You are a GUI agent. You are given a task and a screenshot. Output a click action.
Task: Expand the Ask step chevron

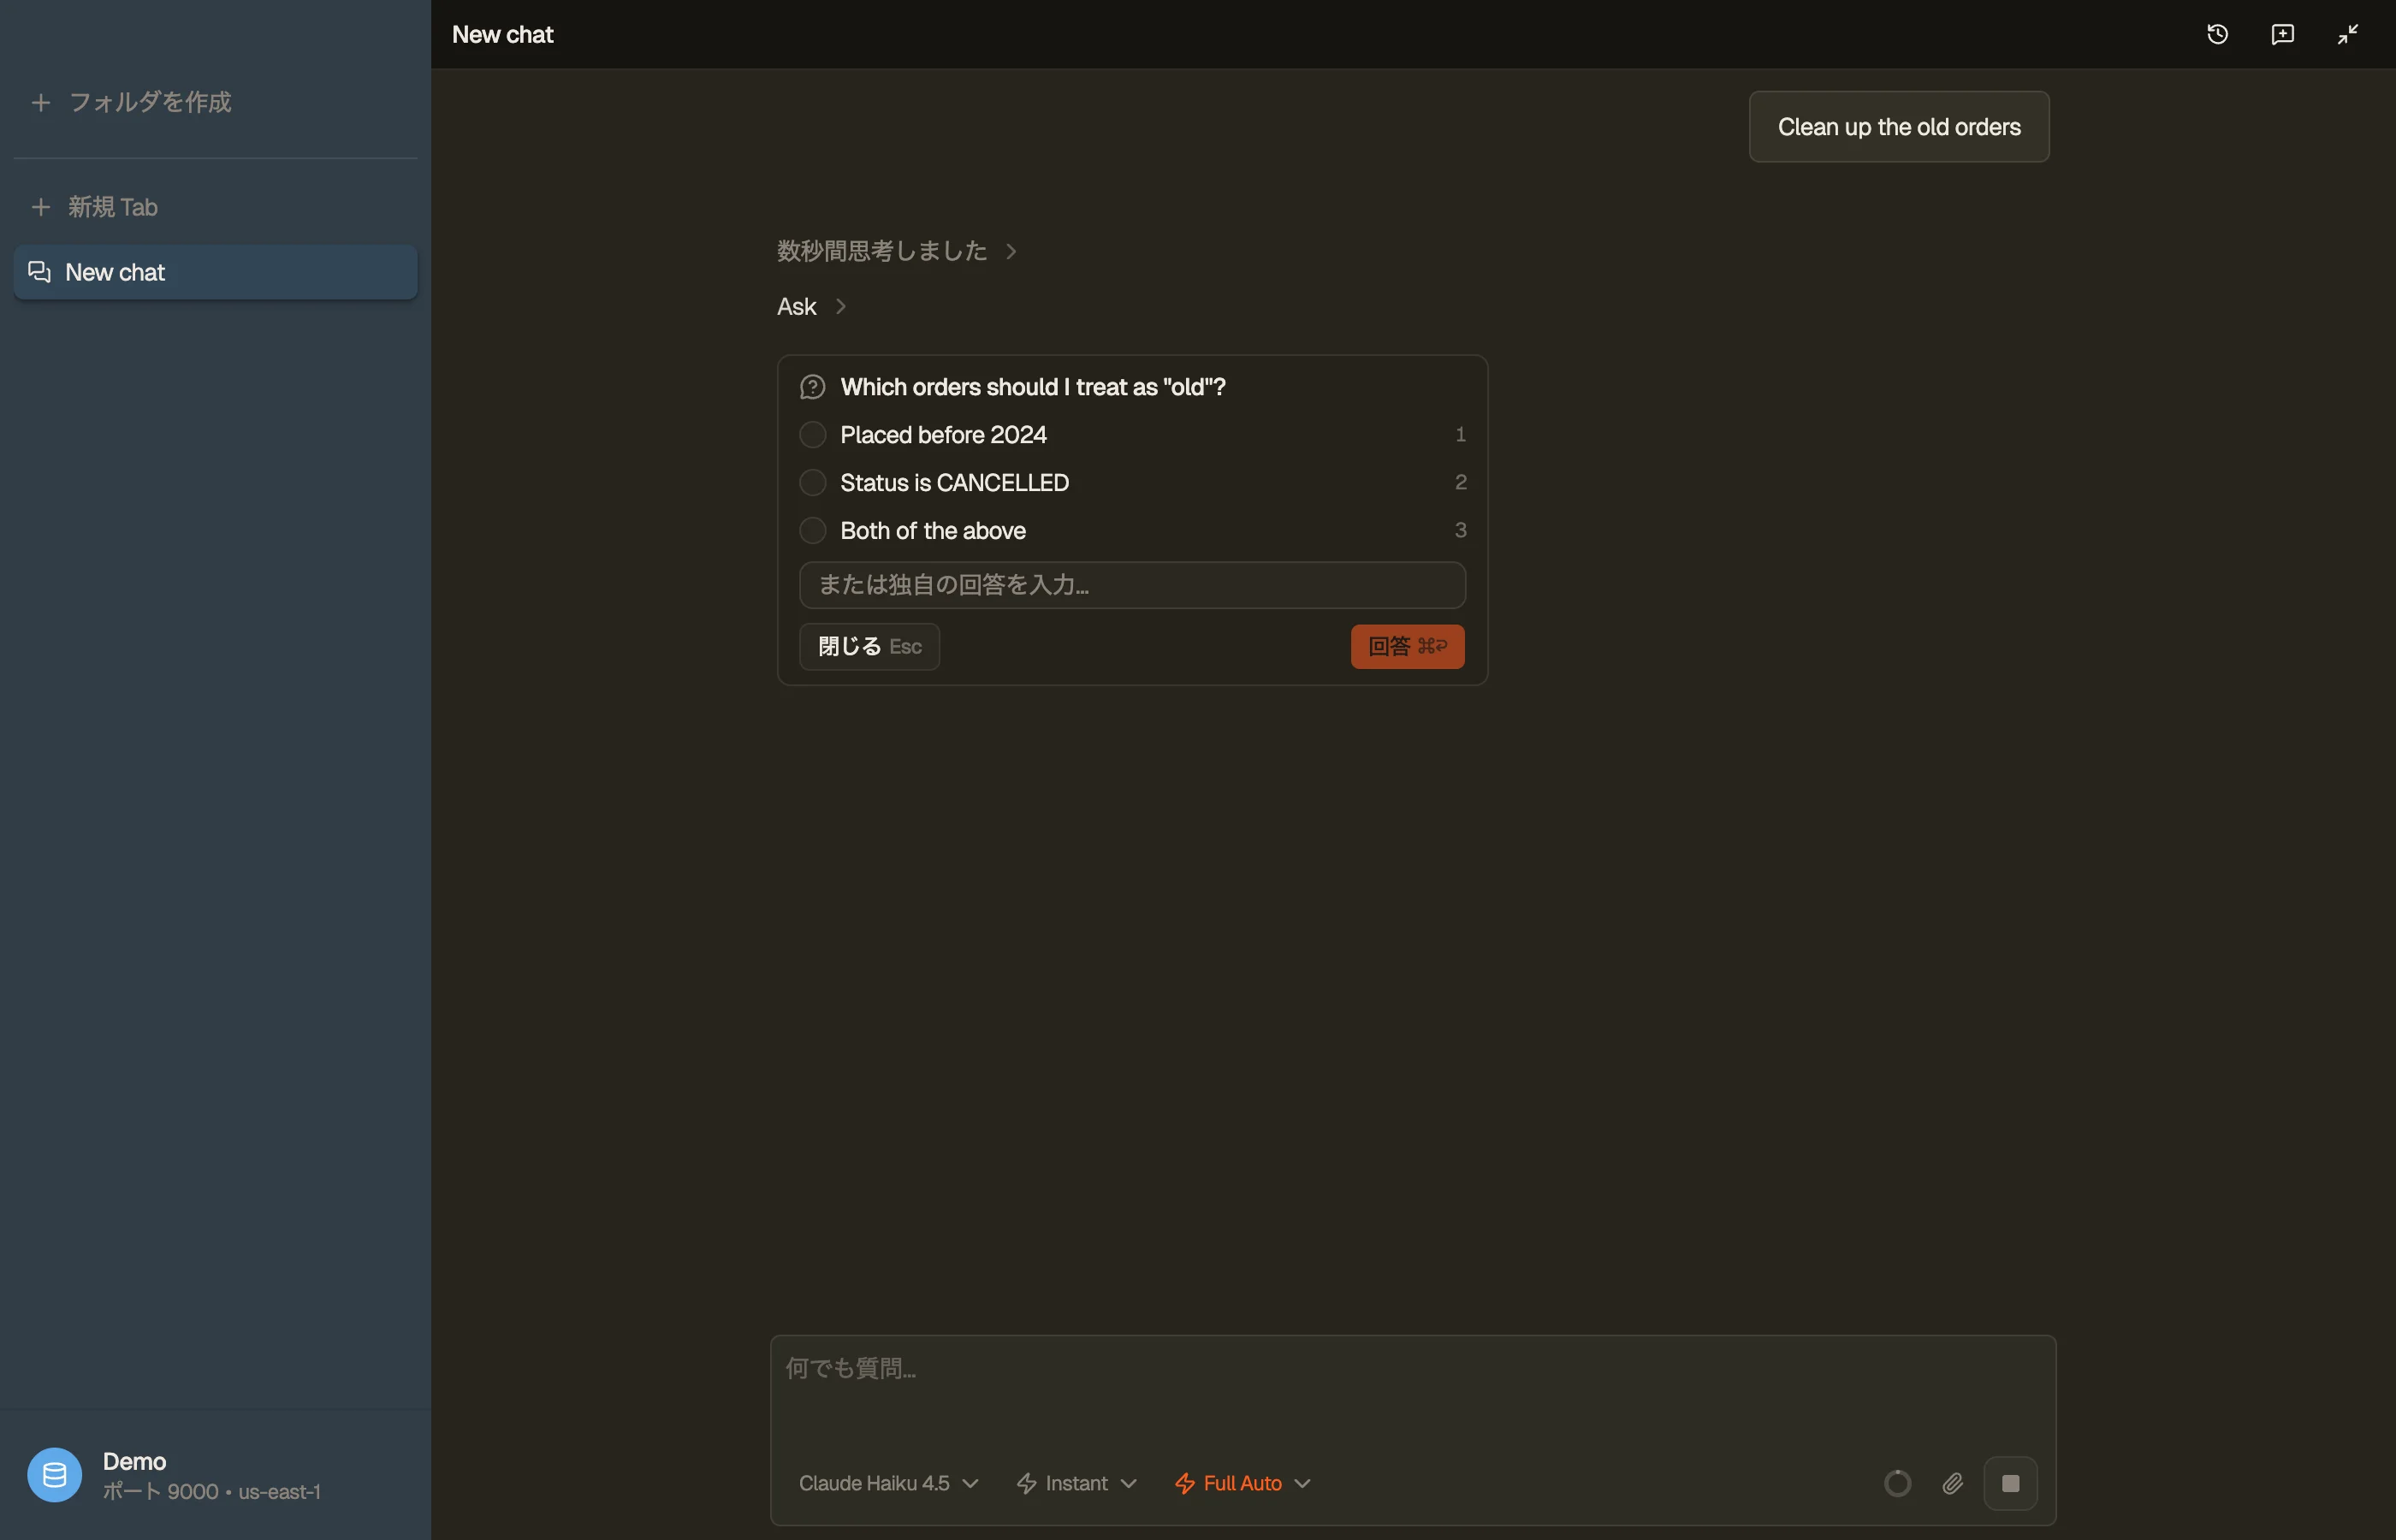point(841,306)
